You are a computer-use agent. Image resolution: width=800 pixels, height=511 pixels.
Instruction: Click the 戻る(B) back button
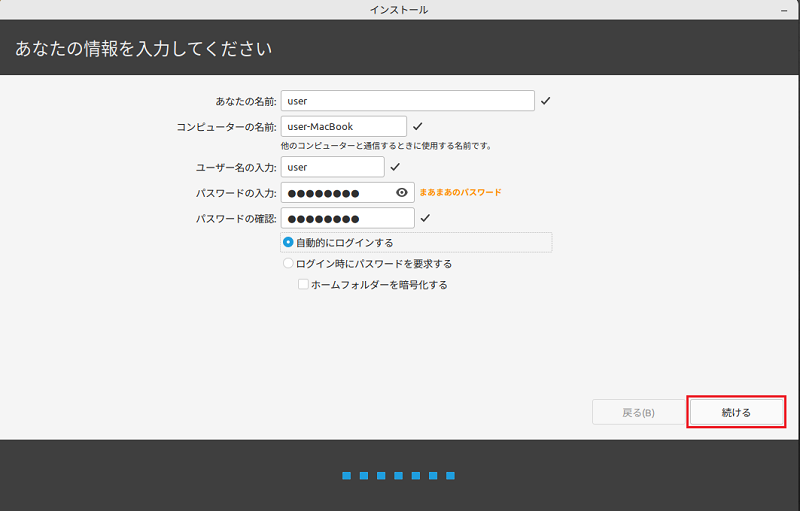point(638,412)
